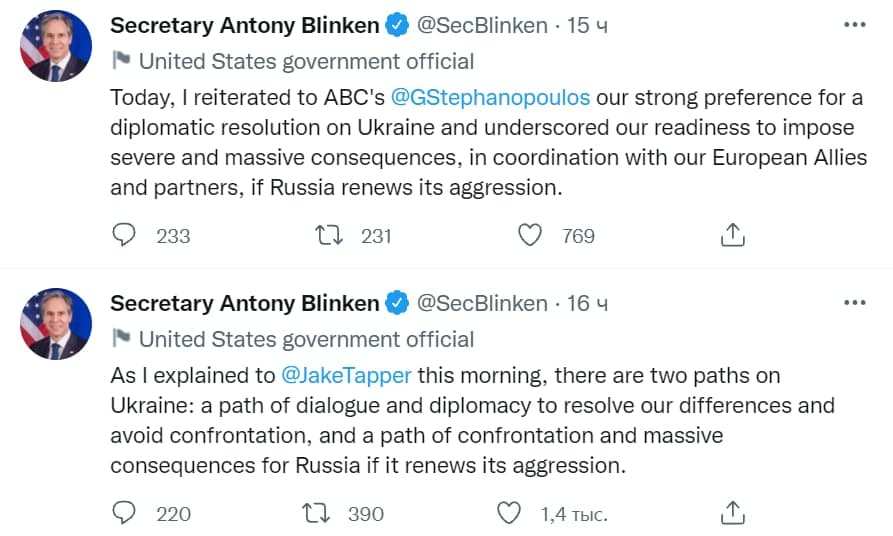This screenshot has height=536, width=893.
Task: Share the second Blinken tweet
Action: click(733, 513)
